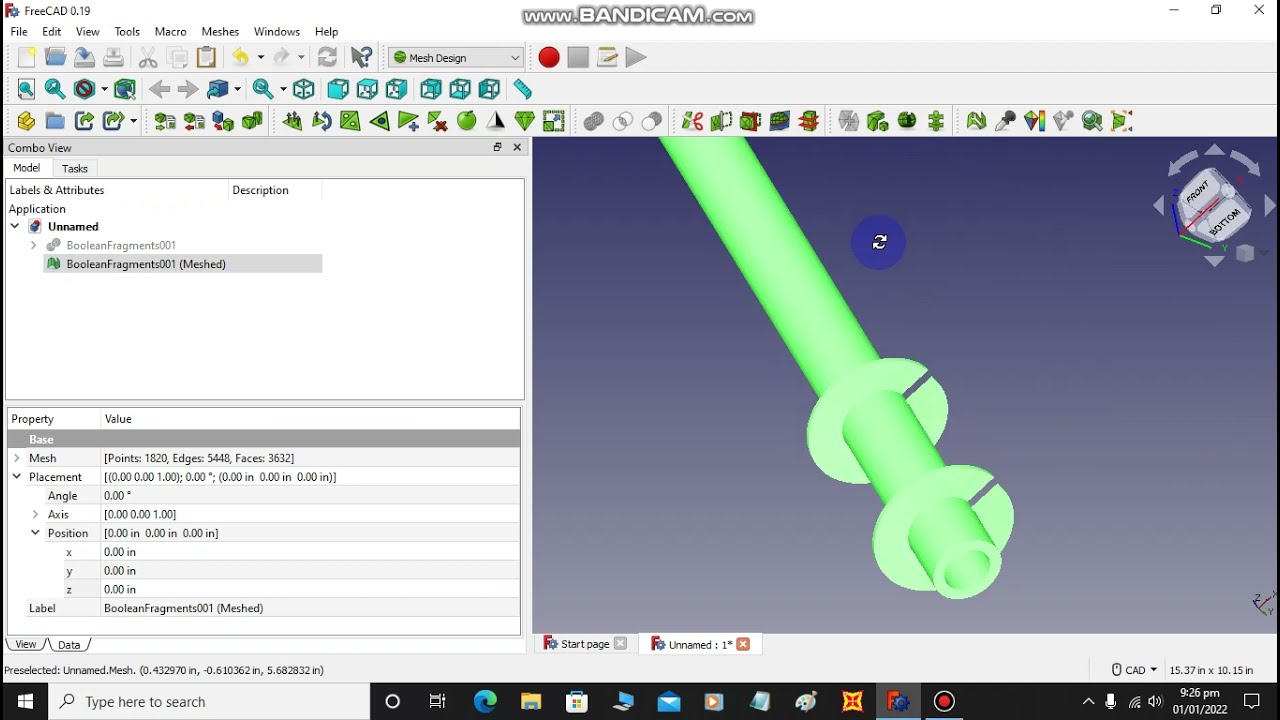
Task: Click the Scale mesh icon
Action: [x=553, y=121]
